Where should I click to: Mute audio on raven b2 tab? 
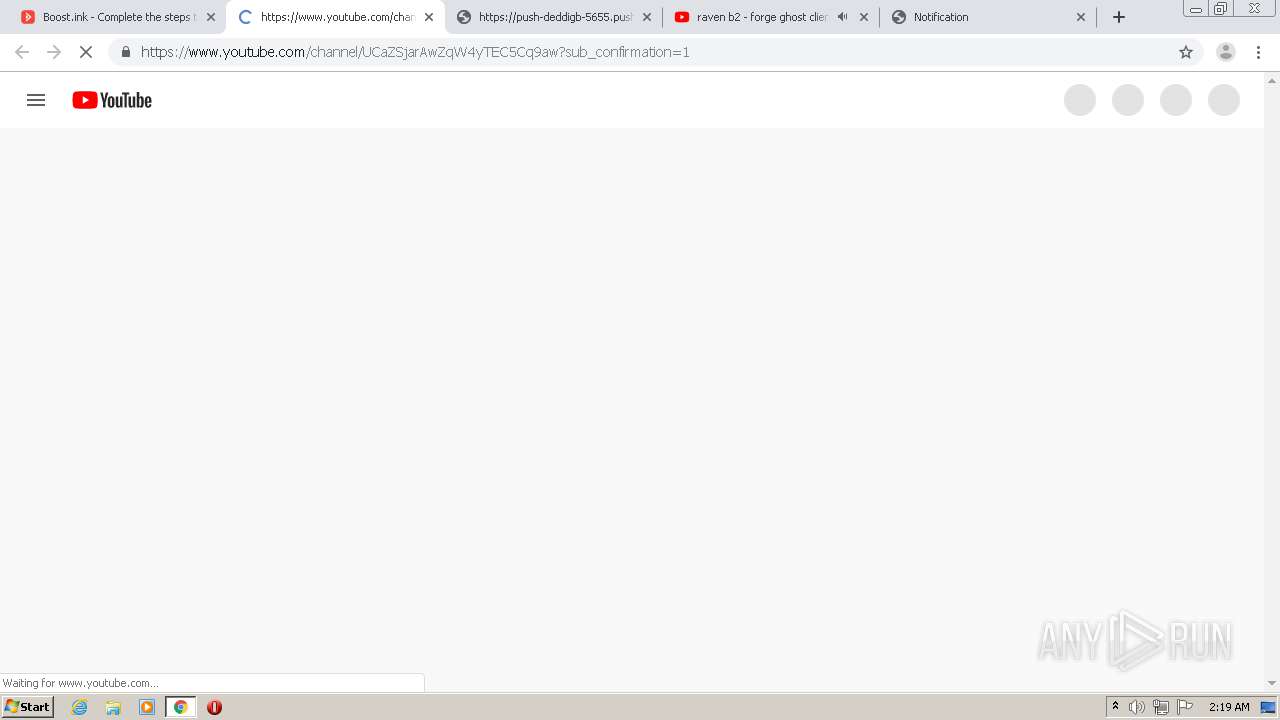tap(842, 17)
